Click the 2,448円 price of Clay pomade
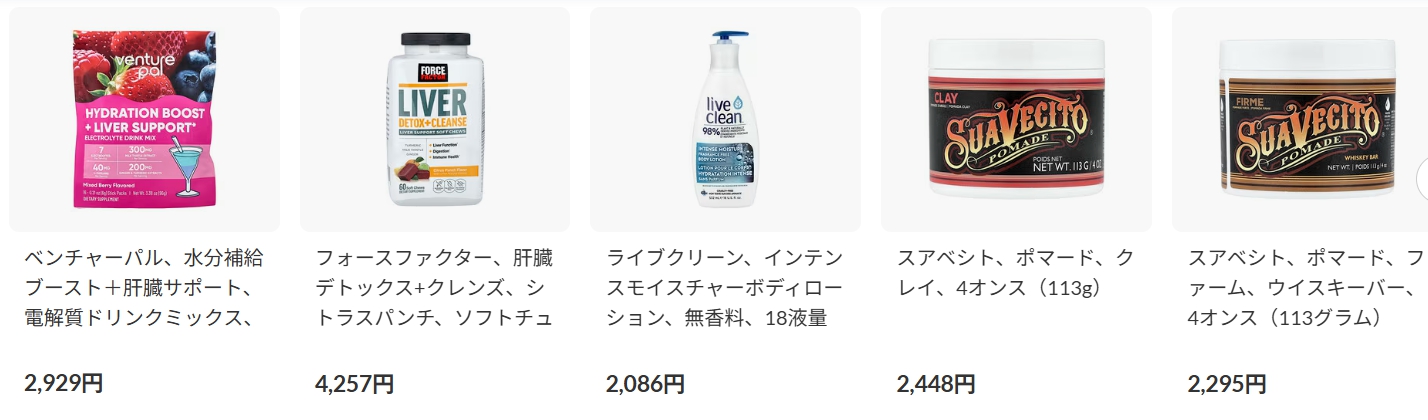1428x420 pixels. [936, 383]
